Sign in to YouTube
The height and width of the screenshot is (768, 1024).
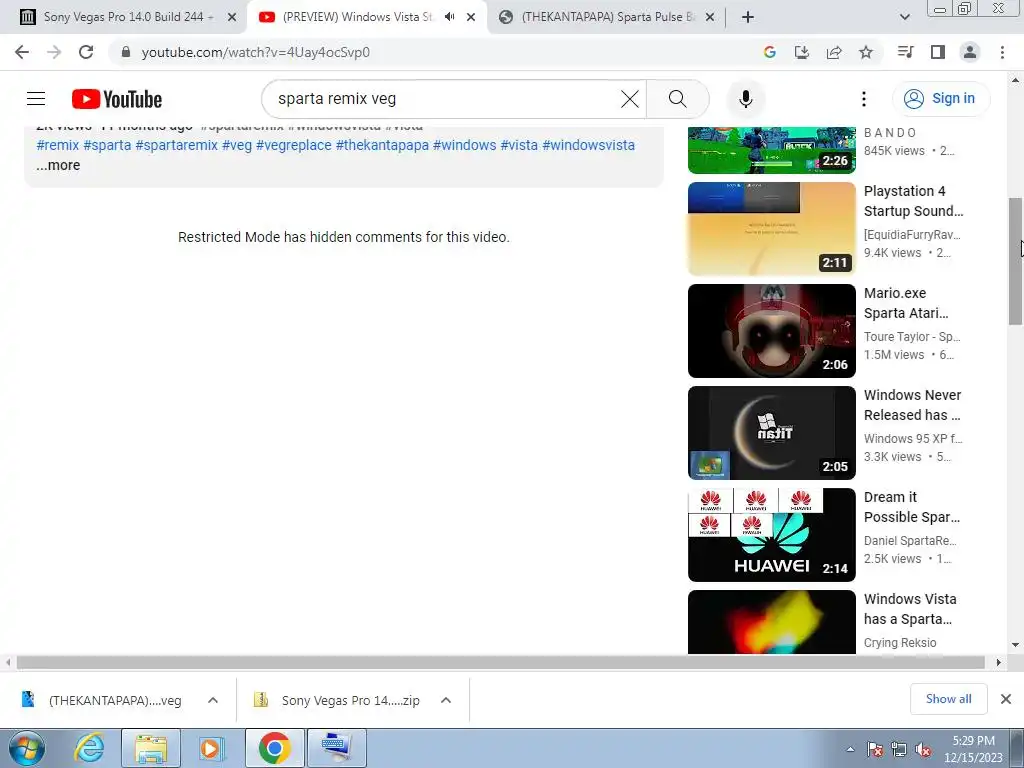click(x=940, y=99)
